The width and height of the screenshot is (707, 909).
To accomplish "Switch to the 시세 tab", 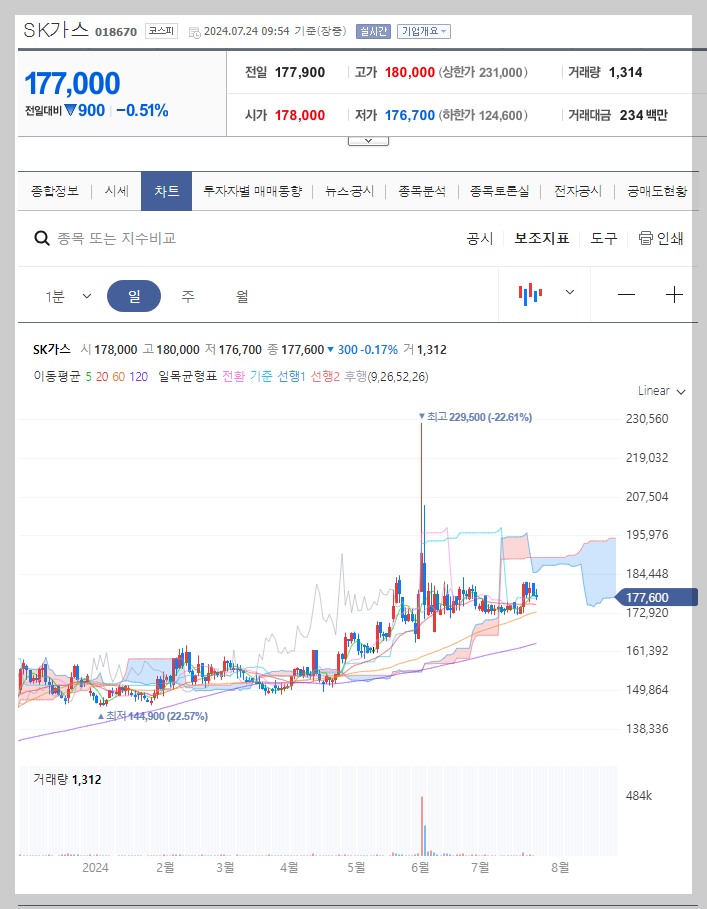I will [x=115, y=190].
